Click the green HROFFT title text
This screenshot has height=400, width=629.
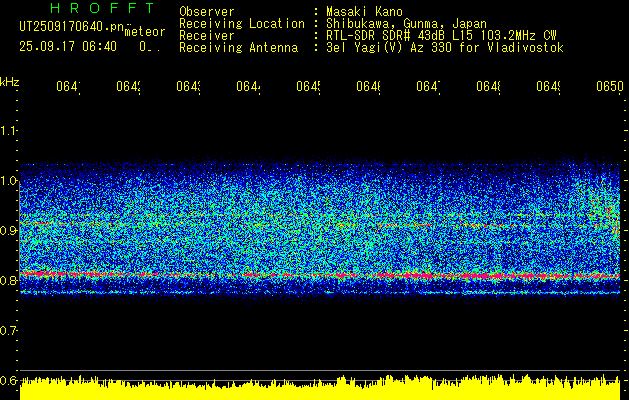[x=103, y=8]
